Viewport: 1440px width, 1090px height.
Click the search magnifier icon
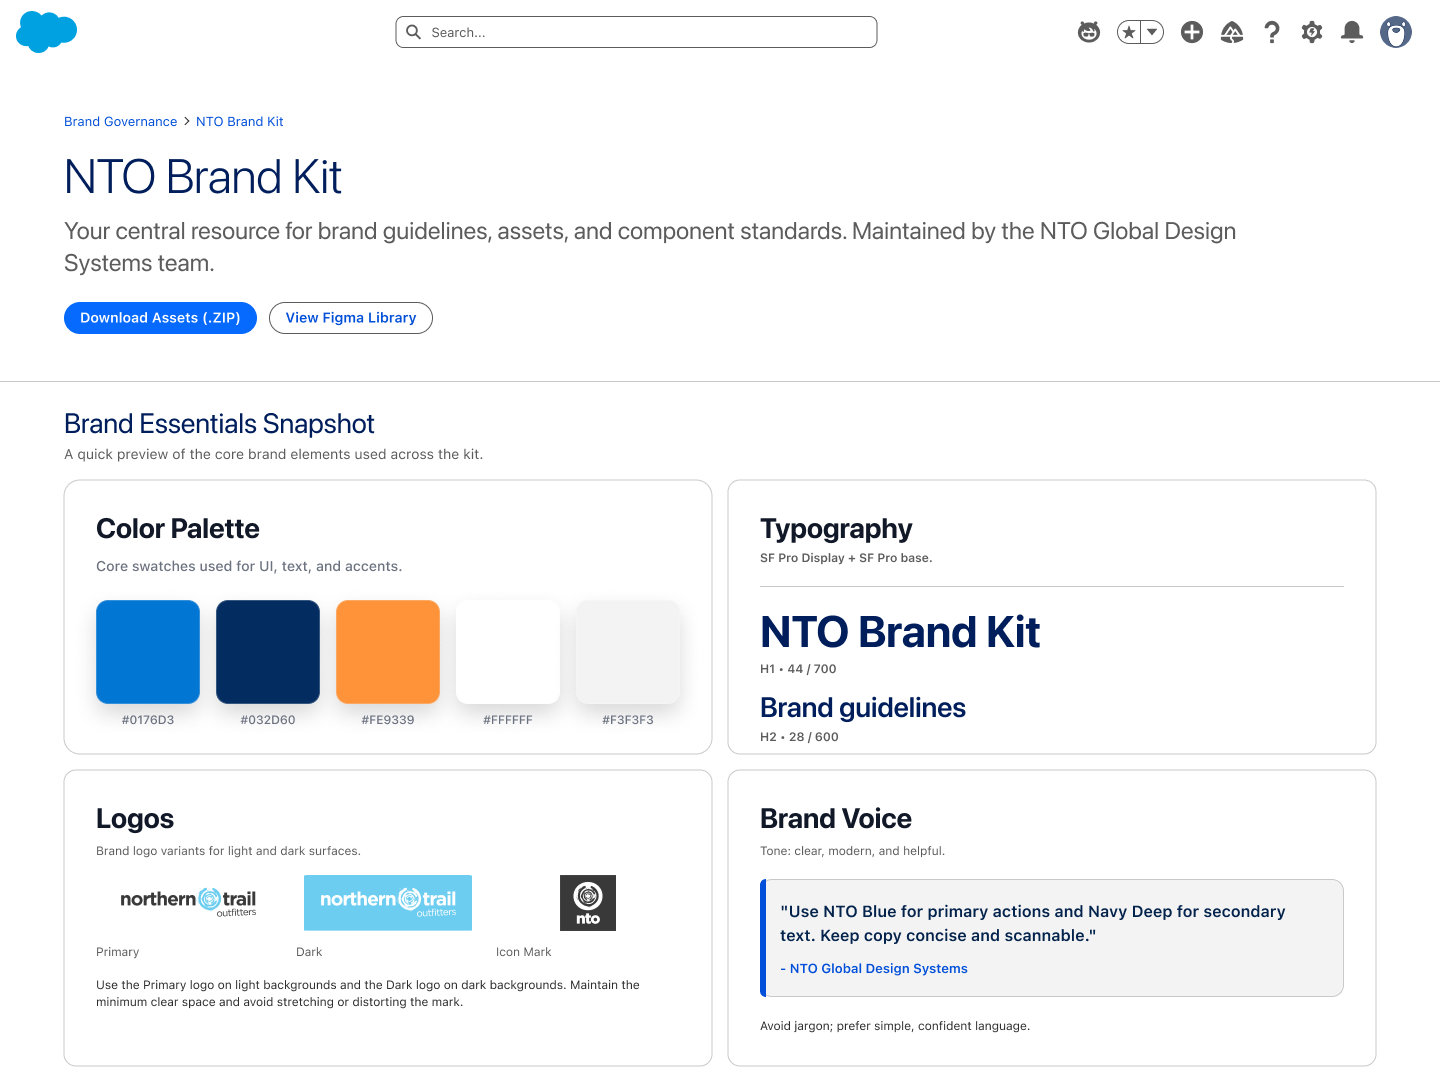click(x=413, y=32)
